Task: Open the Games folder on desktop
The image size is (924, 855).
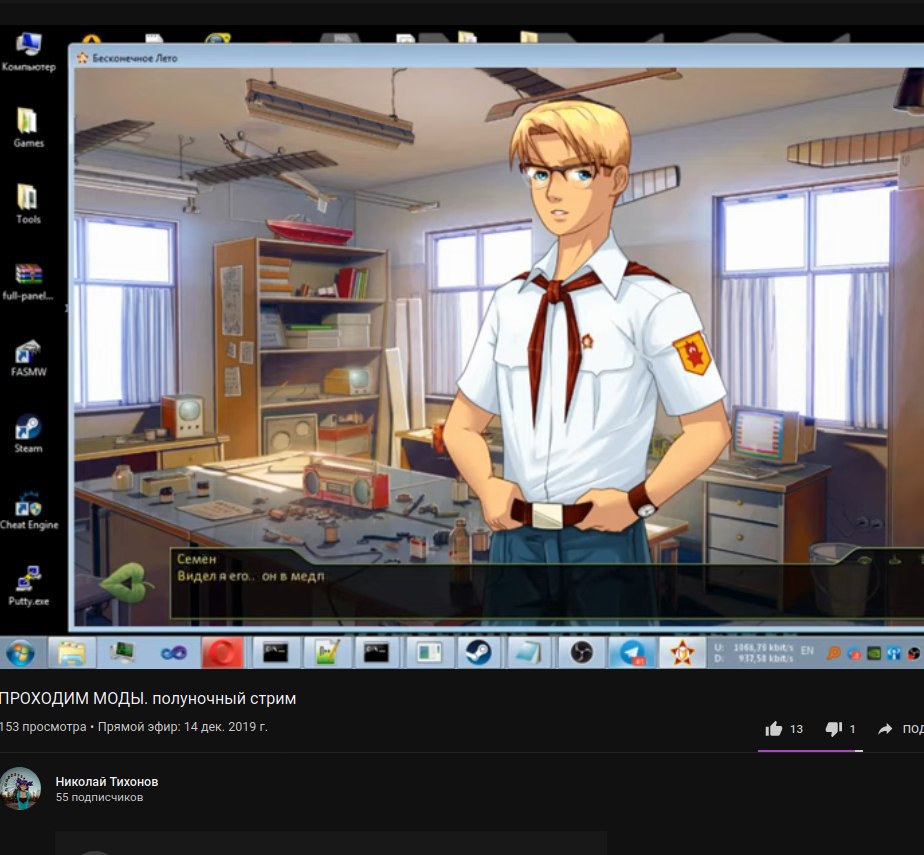Action: tap(28, 127)
